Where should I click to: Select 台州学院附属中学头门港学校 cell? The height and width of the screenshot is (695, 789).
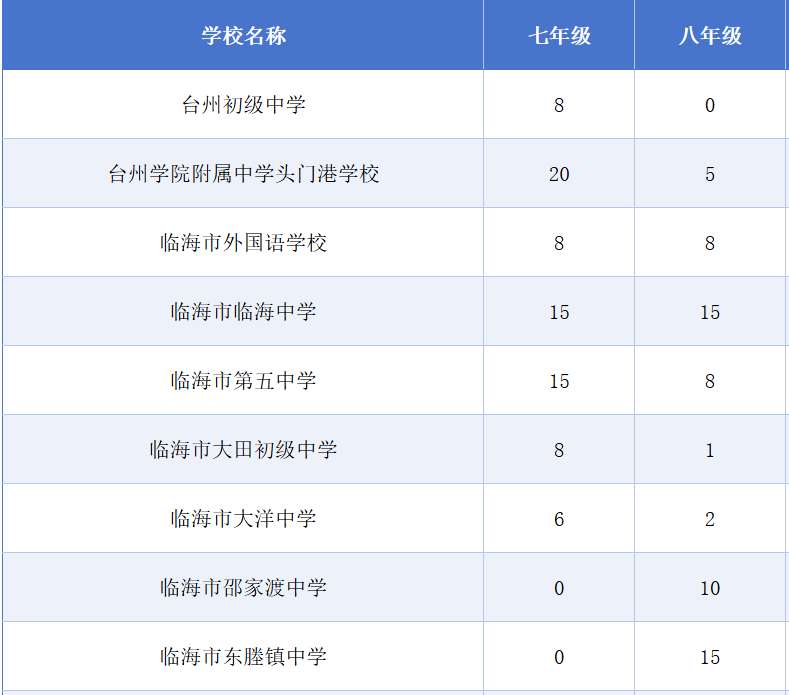tap(243, 174)
